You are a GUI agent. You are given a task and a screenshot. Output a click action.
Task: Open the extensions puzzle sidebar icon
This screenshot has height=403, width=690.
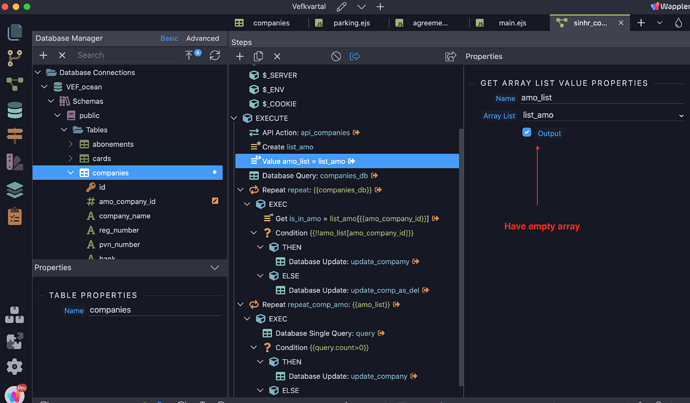[15, 341]
